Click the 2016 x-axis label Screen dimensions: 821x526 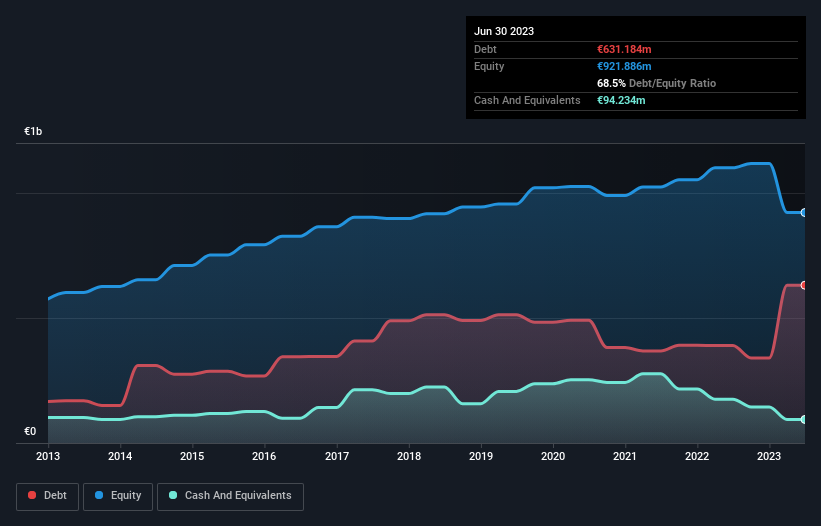coord(264,456)
